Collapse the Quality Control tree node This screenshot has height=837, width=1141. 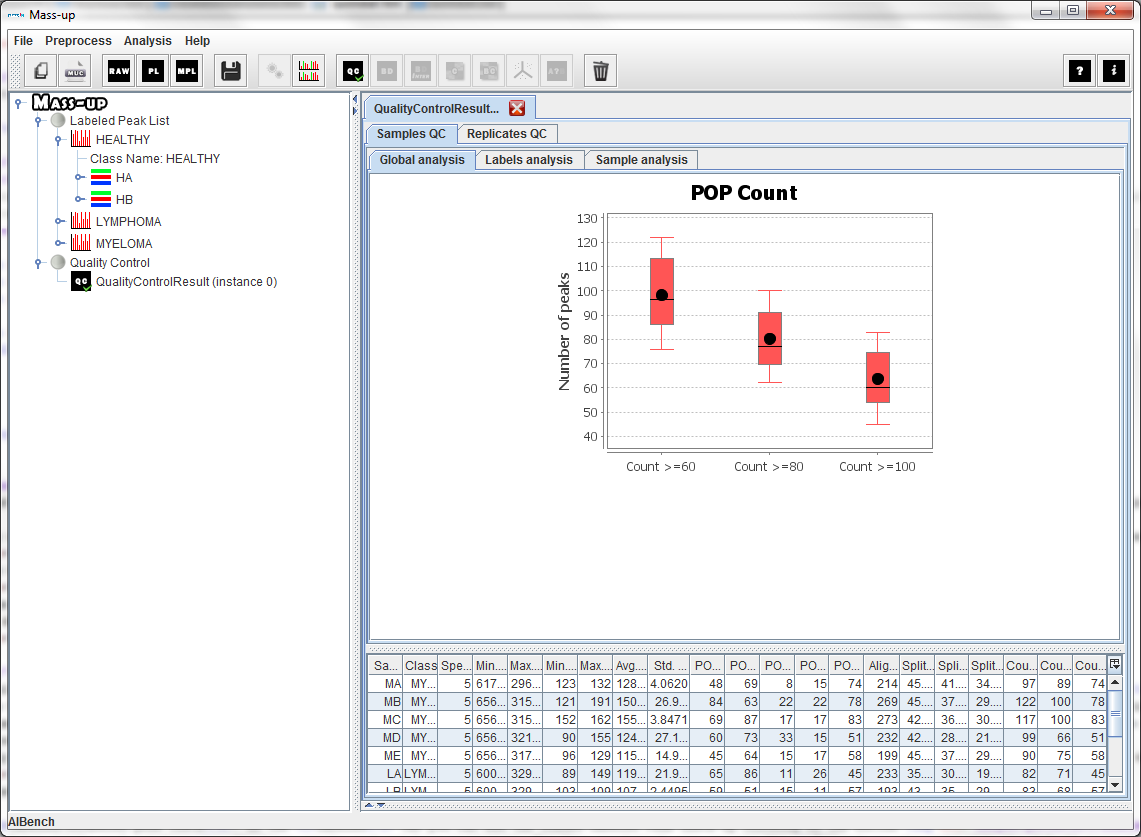(38, 263)
